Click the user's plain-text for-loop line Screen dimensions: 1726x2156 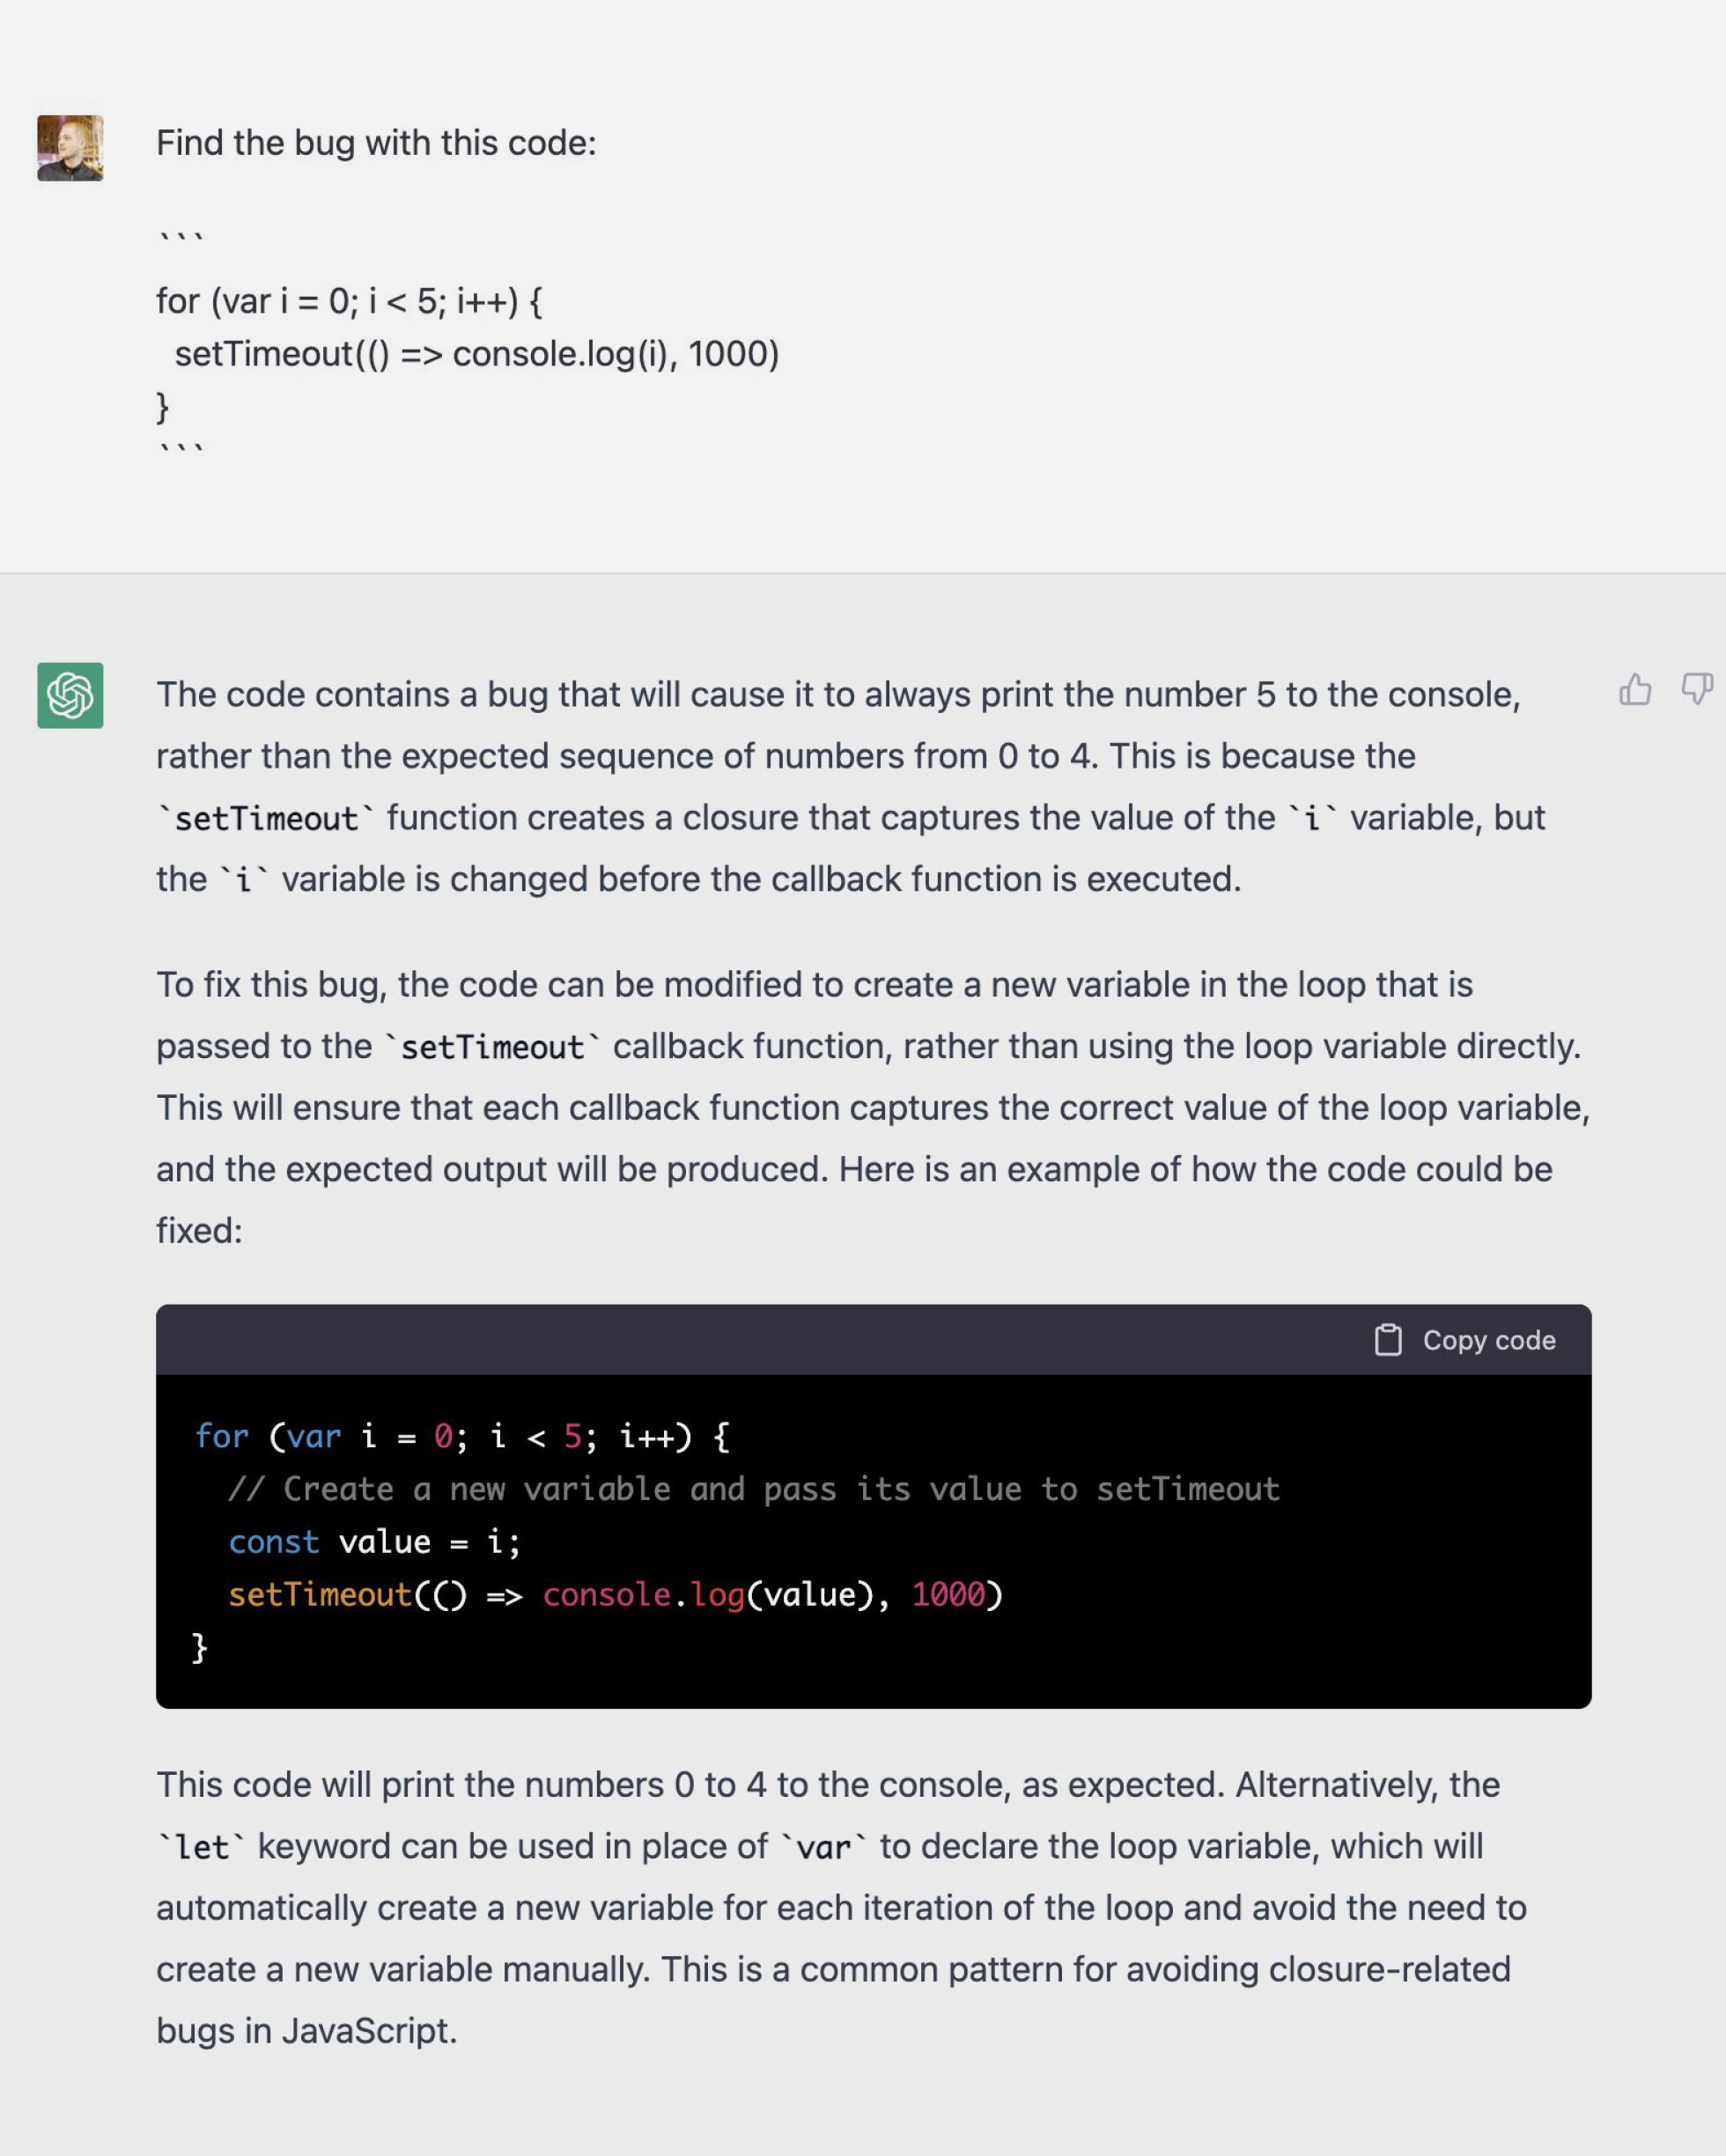[349, 301]
